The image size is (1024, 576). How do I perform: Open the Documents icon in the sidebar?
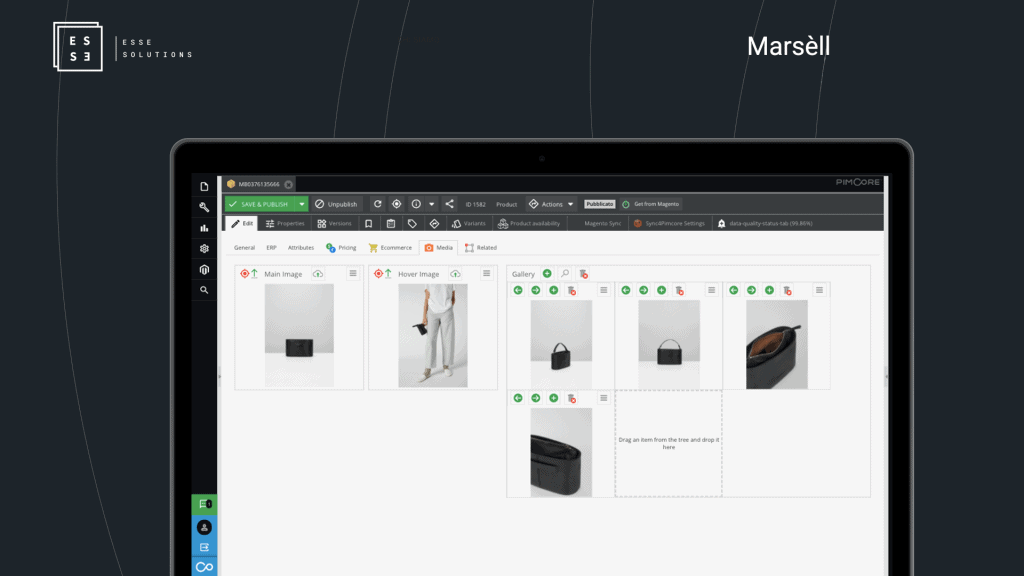[204, 186]
